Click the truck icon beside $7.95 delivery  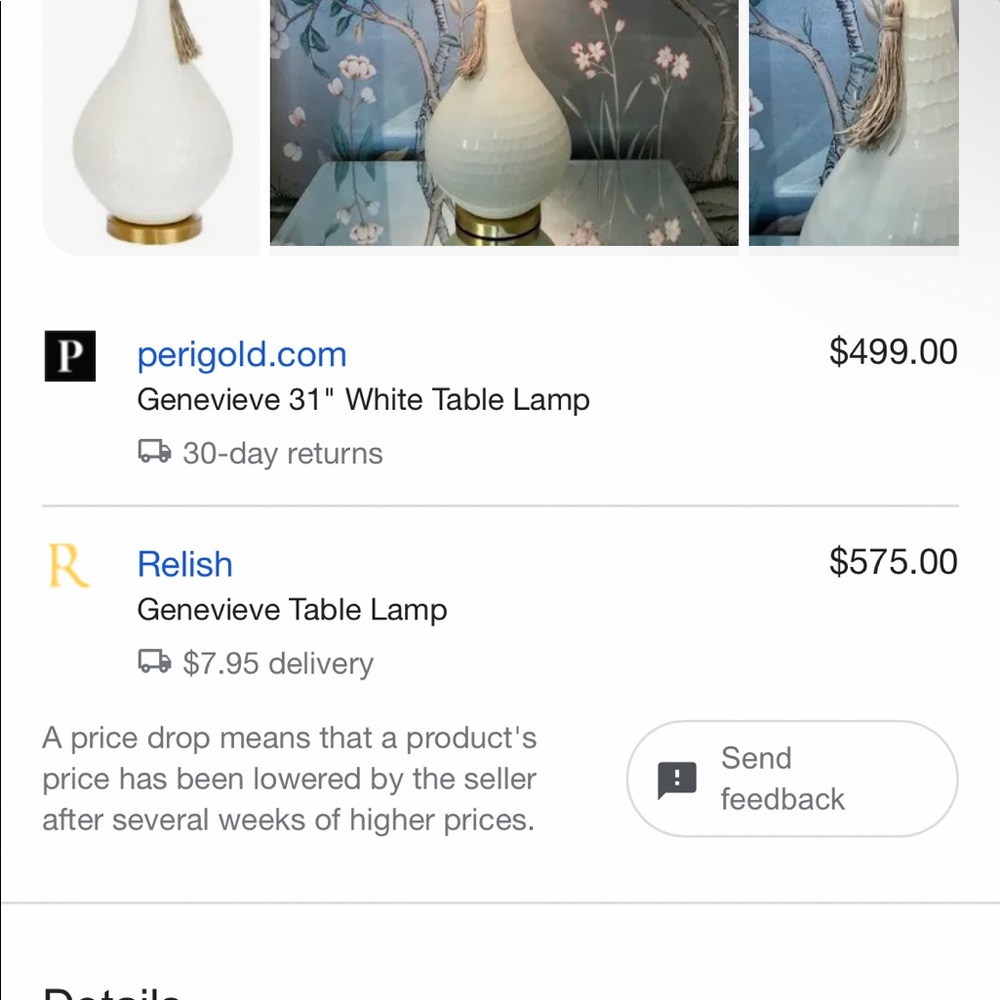[154, 661]
